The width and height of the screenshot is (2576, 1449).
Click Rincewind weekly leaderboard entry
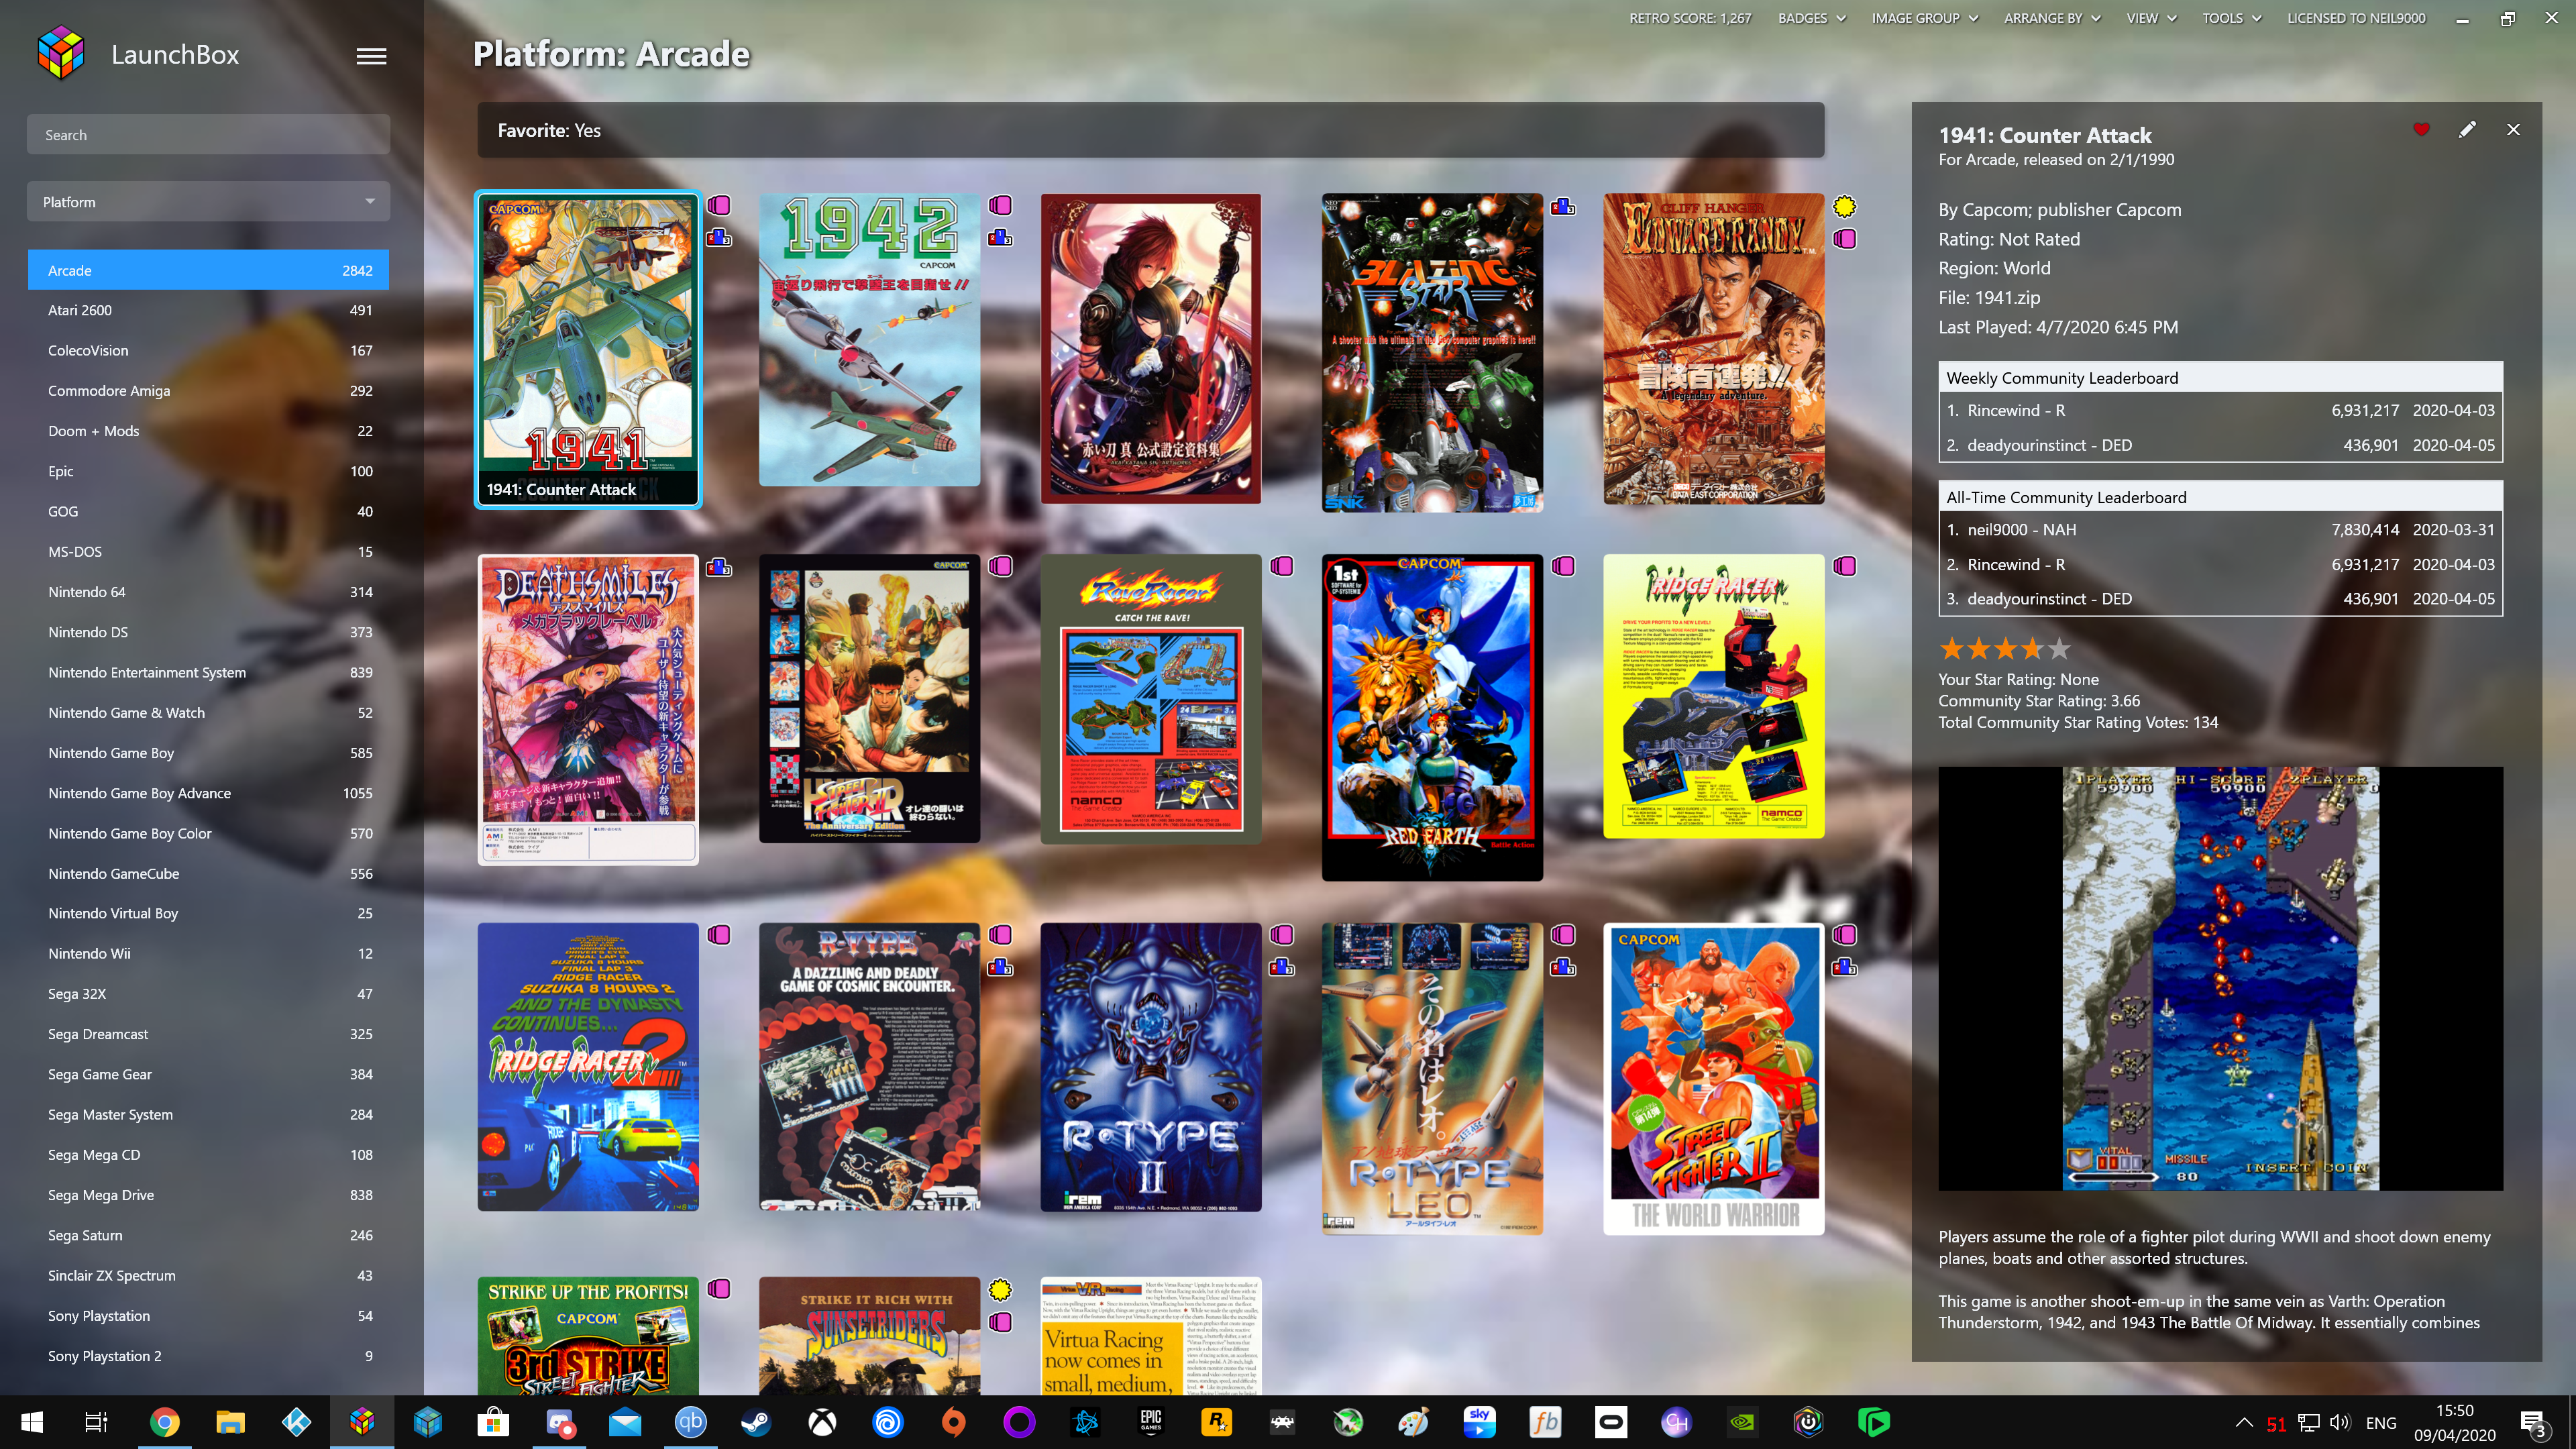[2220, 410]
